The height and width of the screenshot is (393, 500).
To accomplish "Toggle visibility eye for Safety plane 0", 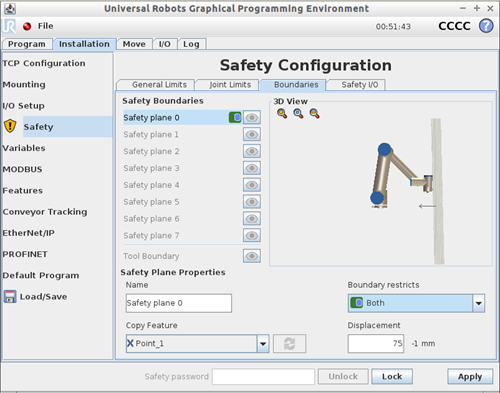I will (252, 118).
